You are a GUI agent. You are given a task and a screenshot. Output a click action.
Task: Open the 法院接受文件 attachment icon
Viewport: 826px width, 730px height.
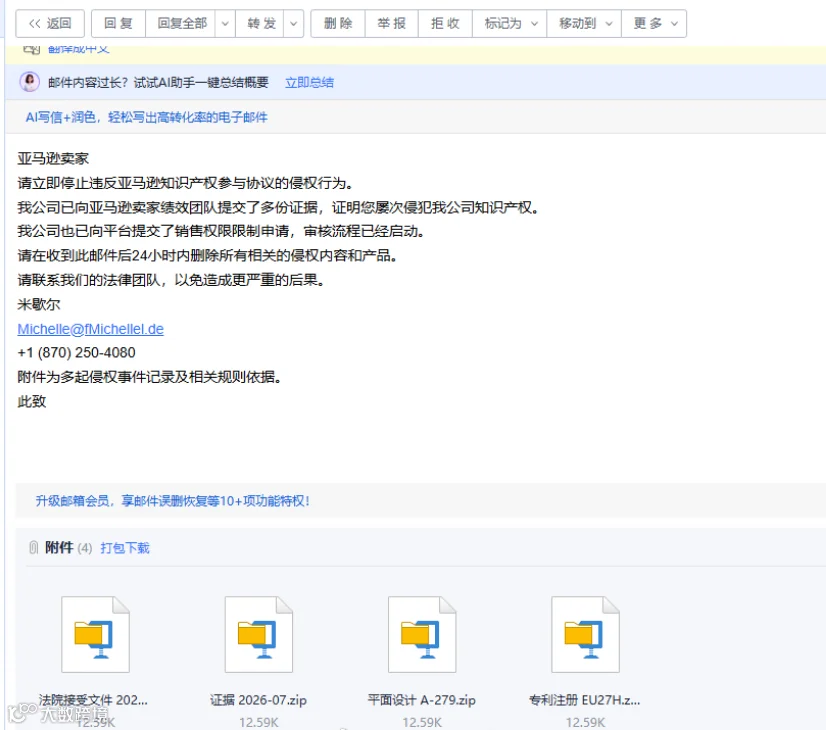point(95,635)
